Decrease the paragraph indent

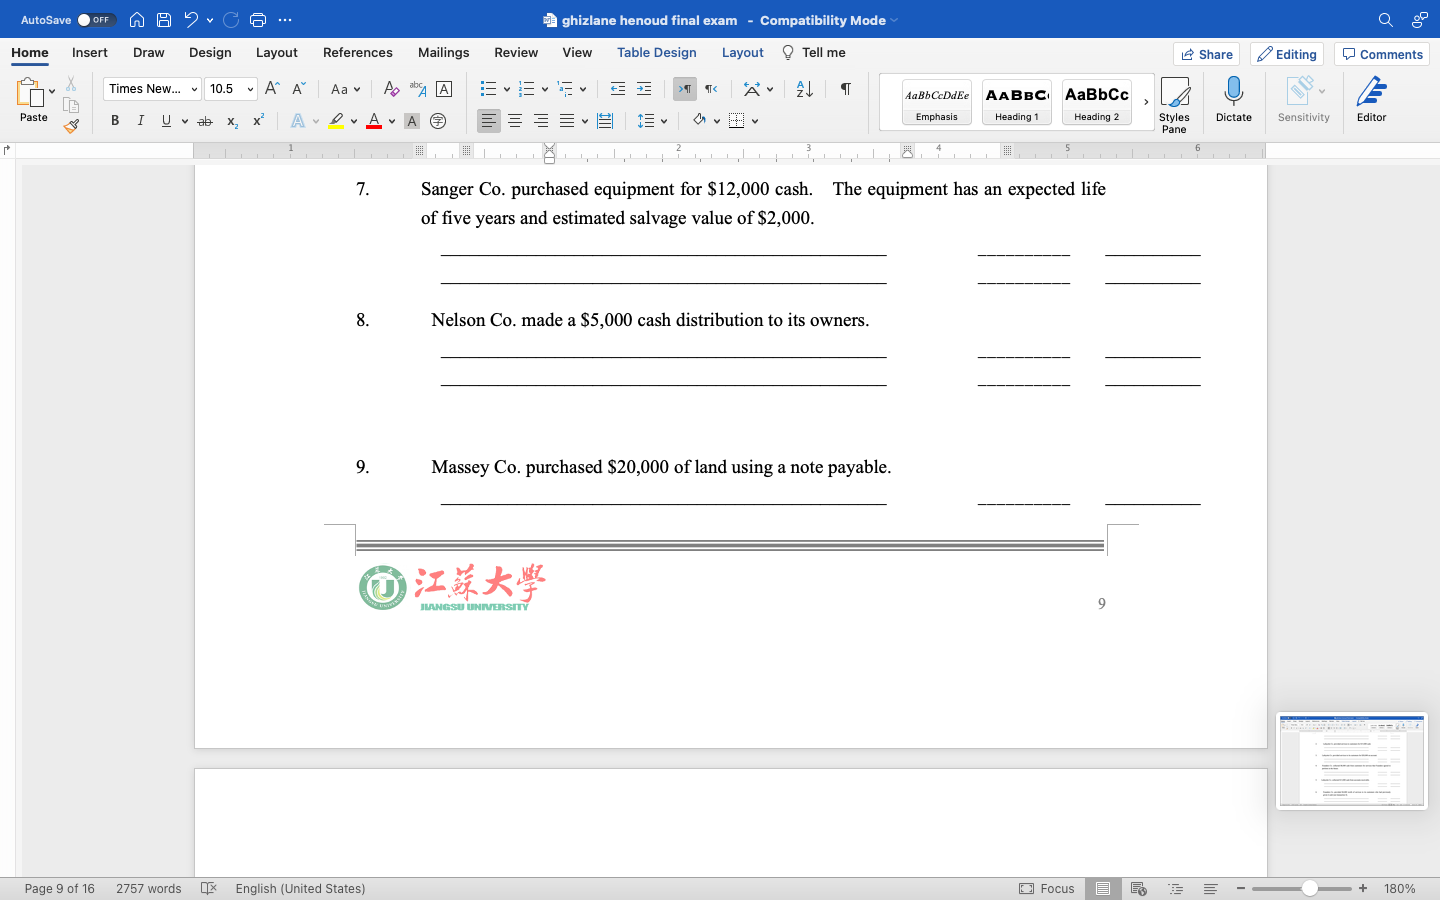tap(618, 89)
